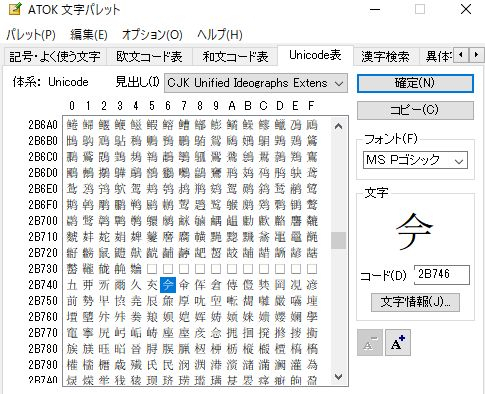Click the ATOK palette title bar icon

[15, 9]
